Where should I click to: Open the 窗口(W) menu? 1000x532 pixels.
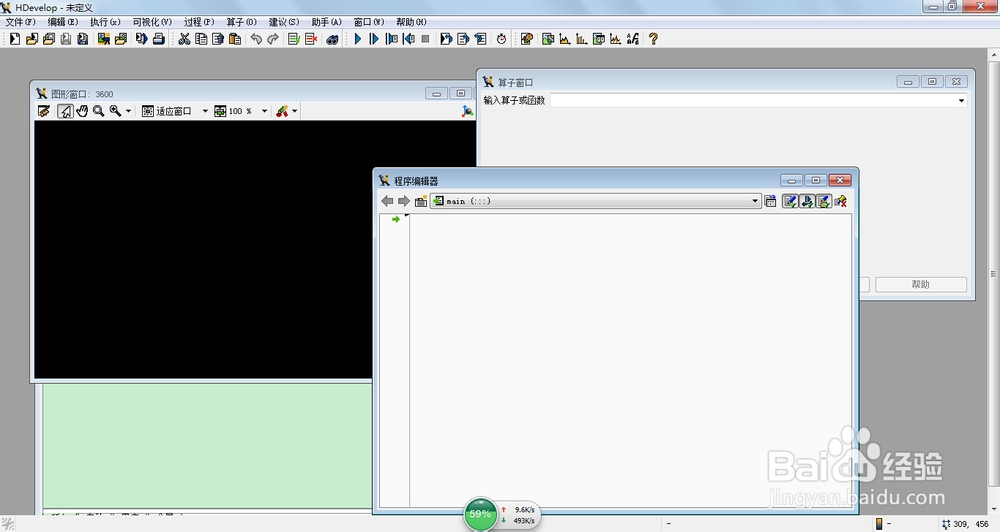(x=369, y=22)
